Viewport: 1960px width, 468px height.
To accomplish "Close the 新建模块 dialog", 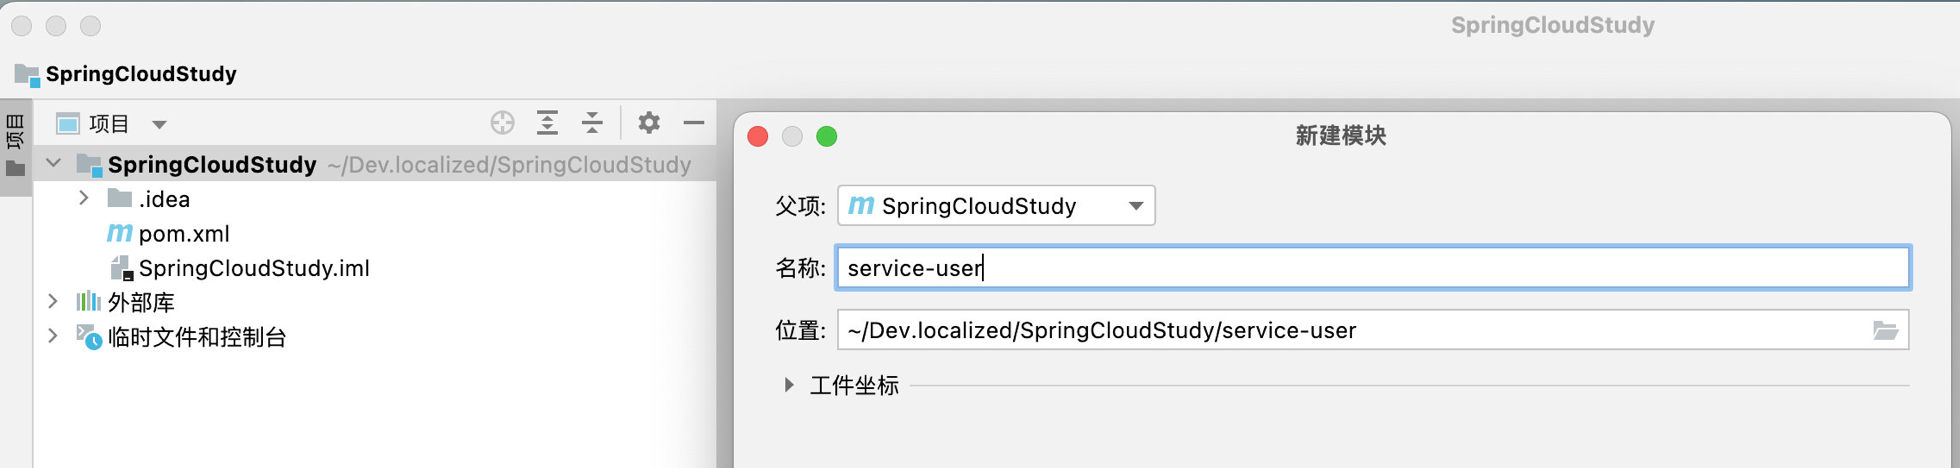I will tap(758, 136).
